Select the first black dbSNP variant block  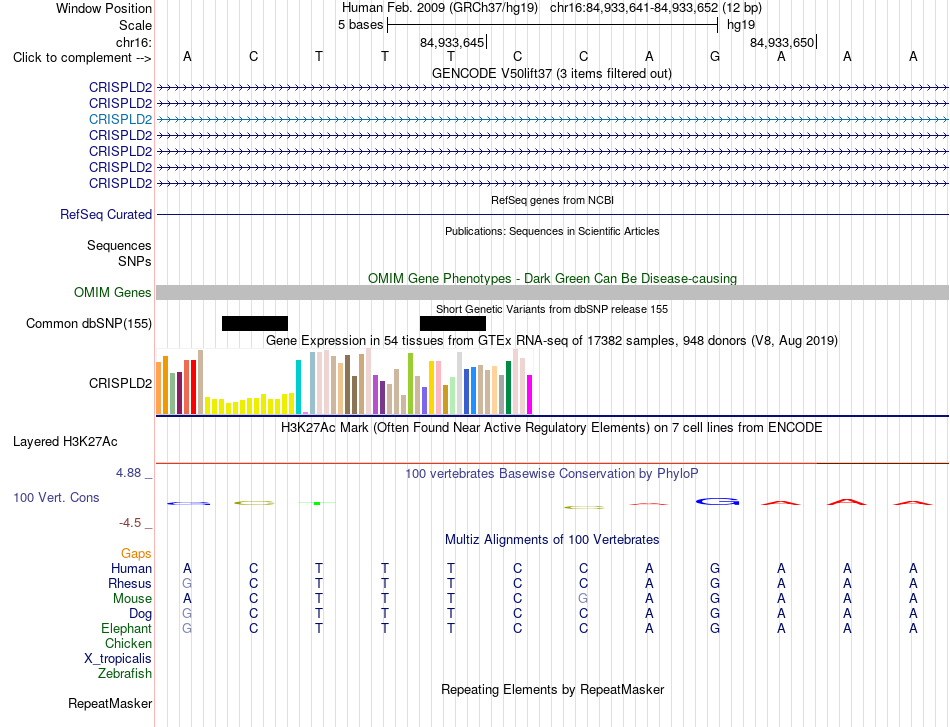click(254, 324)
